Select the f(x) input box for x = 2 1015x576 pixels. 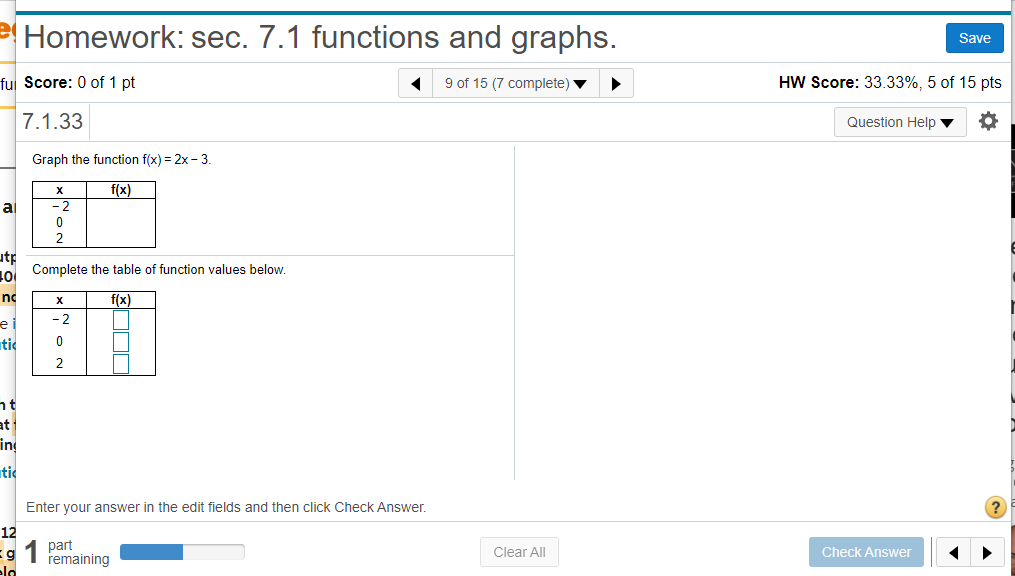pos(121,363)
